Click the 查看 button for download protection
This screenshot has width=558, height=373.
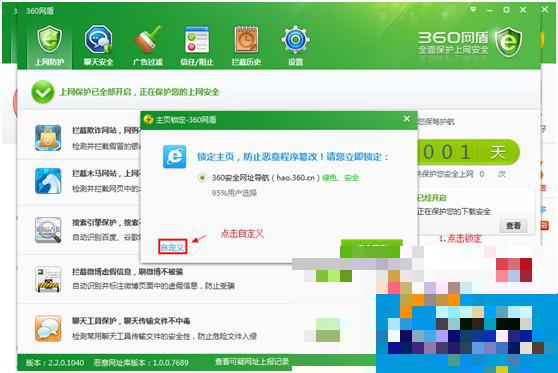[x=513, y=226]
